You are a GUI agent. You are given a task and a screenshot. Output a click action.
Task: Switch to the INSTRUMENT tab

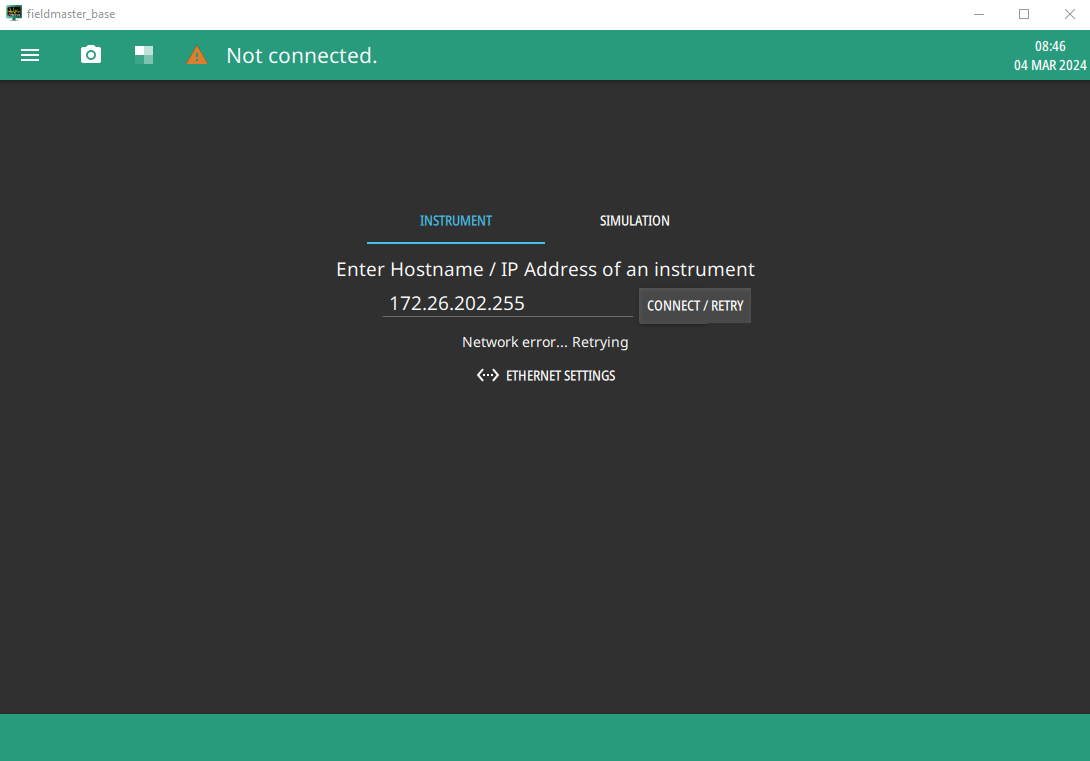click(455, 221)
